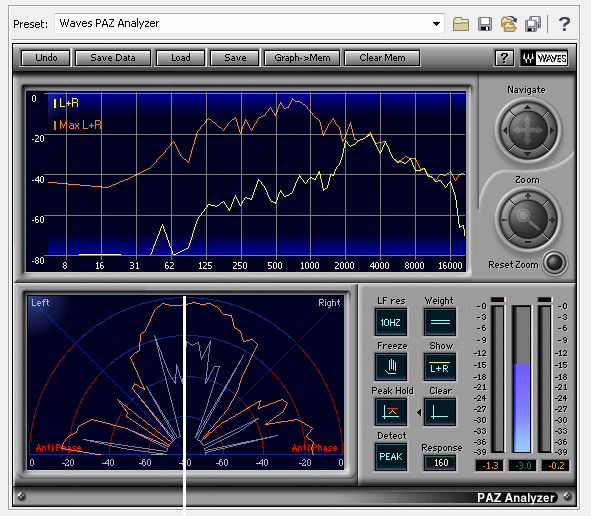This screenshot has height=516, width=591.
Task: Click the boxed question mark in plugin toolbar
Action: coord(504,58)
